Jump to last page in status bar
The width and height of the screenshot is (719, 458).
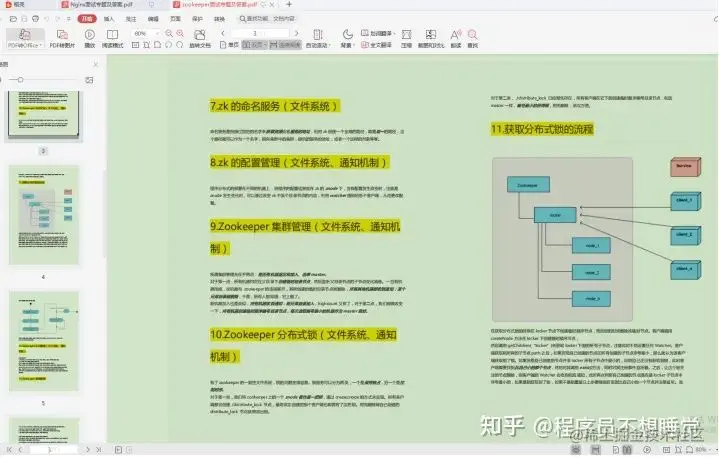click(x=99, y=450)
